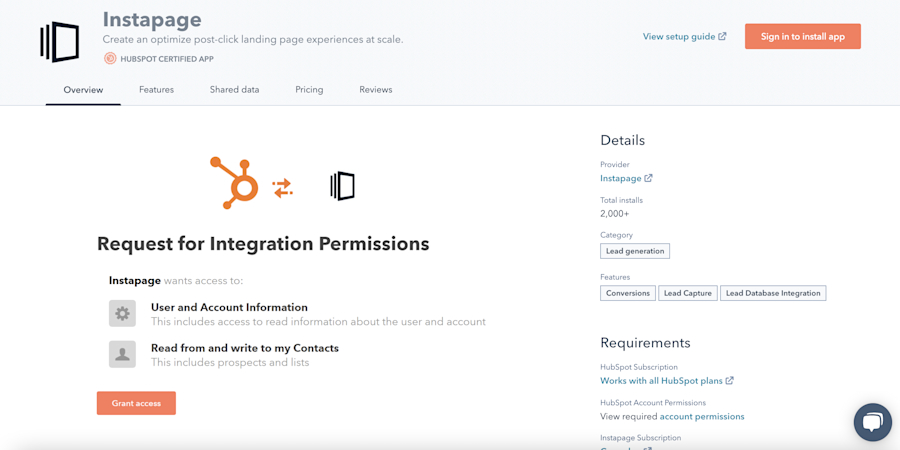This screenshot has height=450, width=900.
Task: Click the User and Account Information text
Action: pyautogui.click(x=229, y=307)
